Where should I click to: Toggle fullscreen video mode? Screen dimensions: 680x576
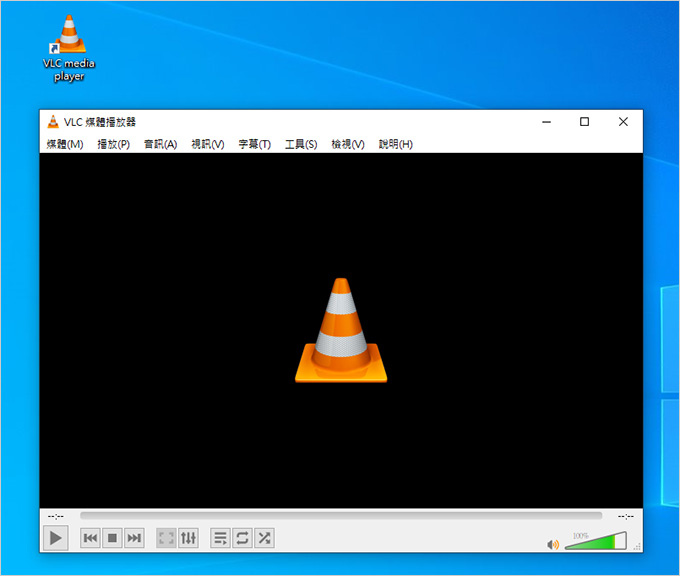[166, 538]
